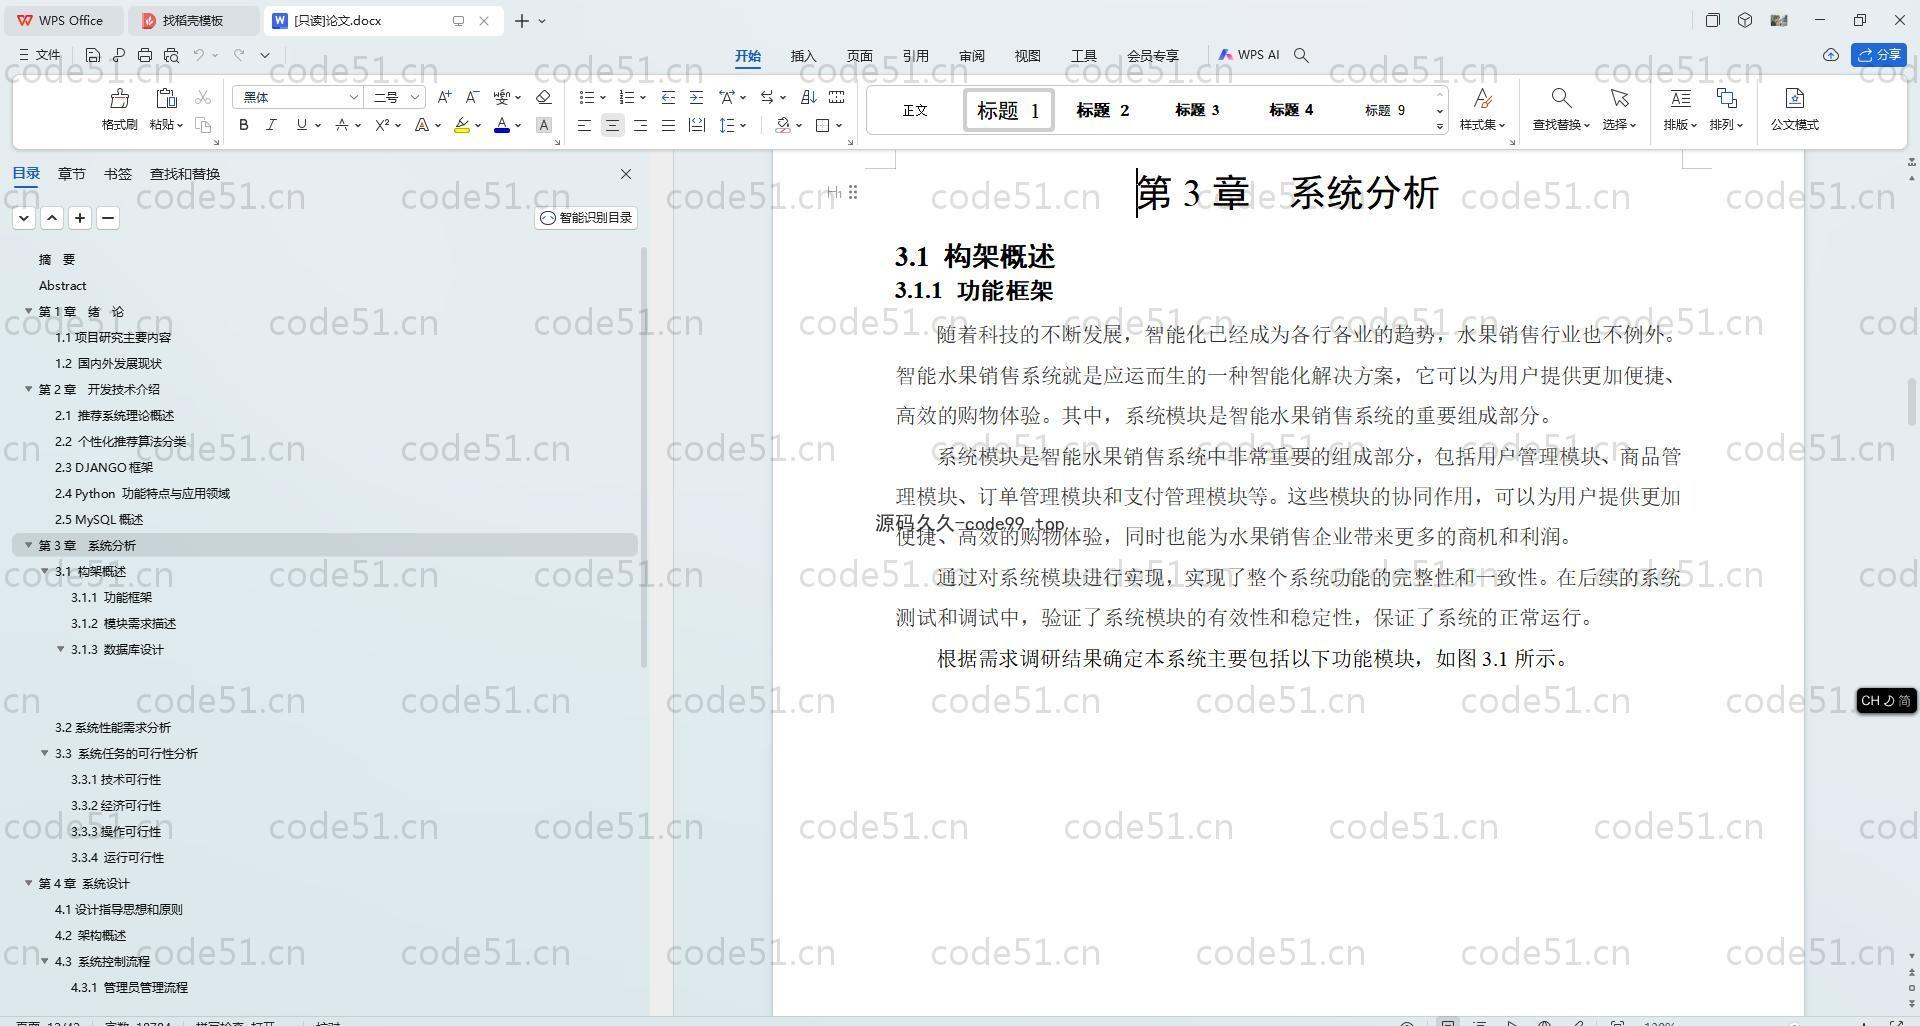Viewport: 1920px width, 1026px height.
Task: Click the distributed alignment icon
Action: pyautogui.click(x=697, y=125)
